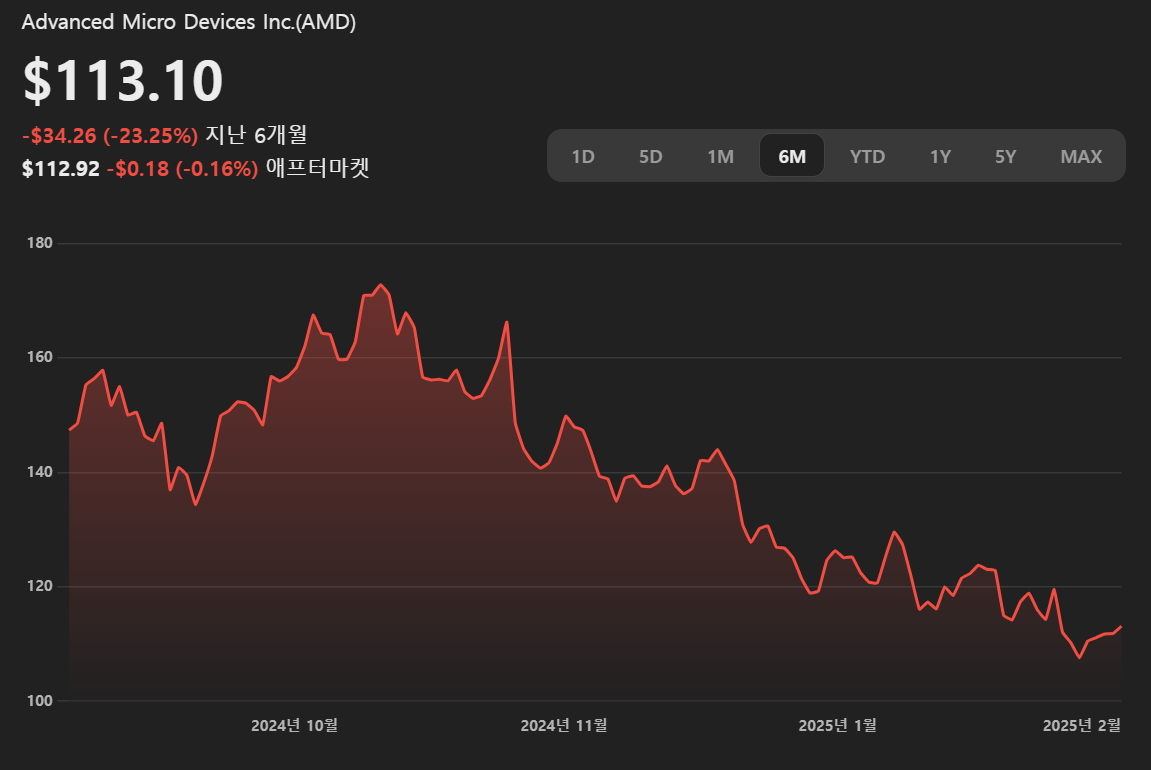Click the 지난 6개월 period label
Viewport: 1151px width, 770px height.
[256, 135]
